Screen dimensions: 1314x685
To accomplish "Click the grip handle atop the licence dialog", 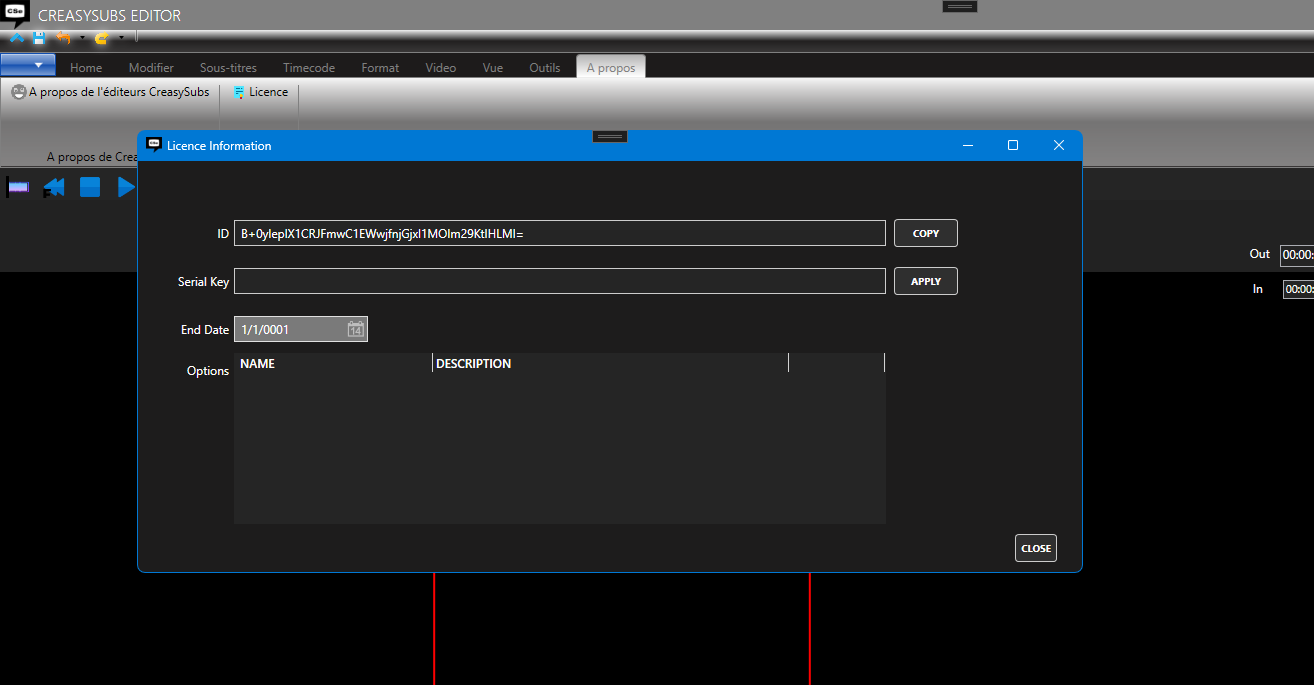I will (610, 136).
